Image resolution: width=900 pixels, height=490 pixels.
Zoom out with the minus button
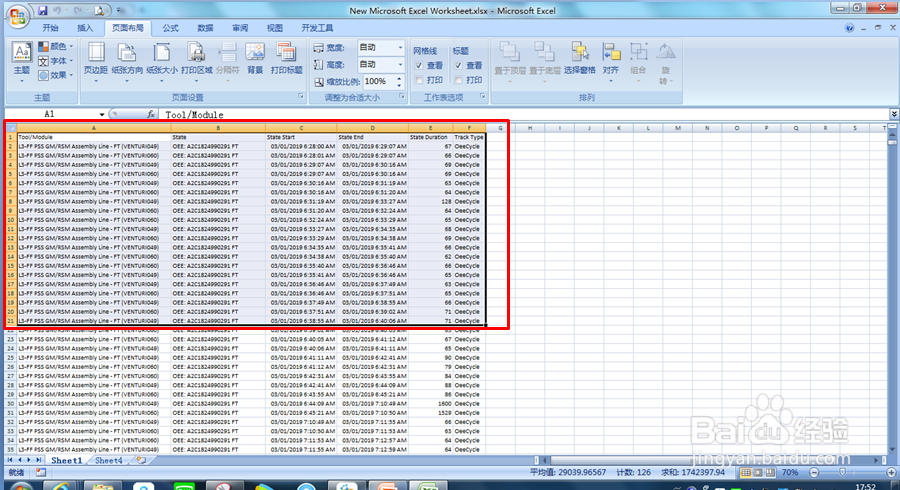point(814,473)
